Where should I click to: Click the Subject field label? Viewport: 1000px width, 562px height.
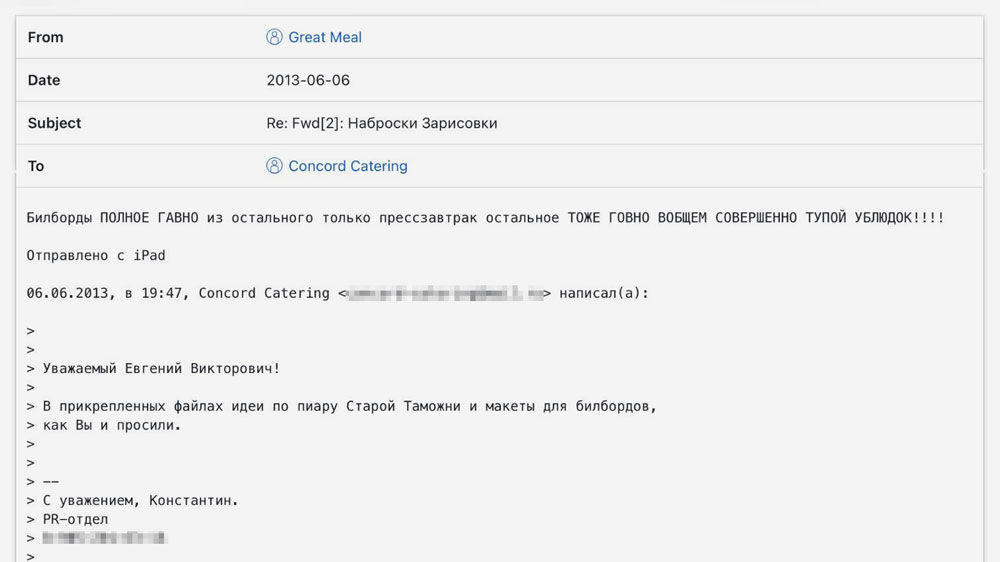(x=54, y=123)
